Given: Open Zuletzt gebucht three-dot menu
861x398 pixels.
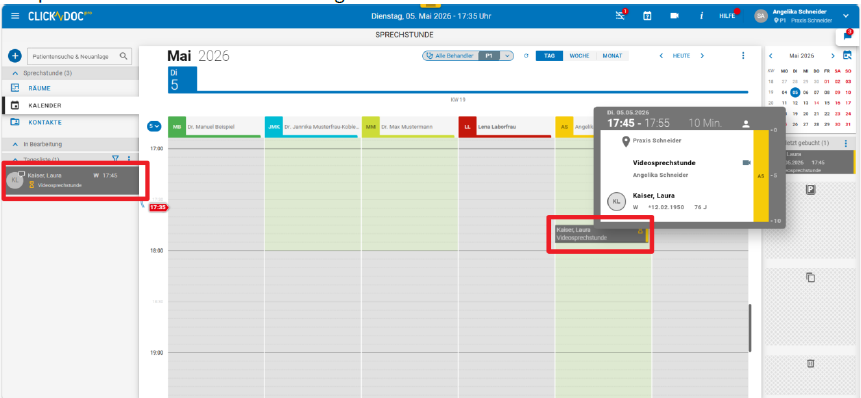Looking at the screenshot, I should point(846,143).
